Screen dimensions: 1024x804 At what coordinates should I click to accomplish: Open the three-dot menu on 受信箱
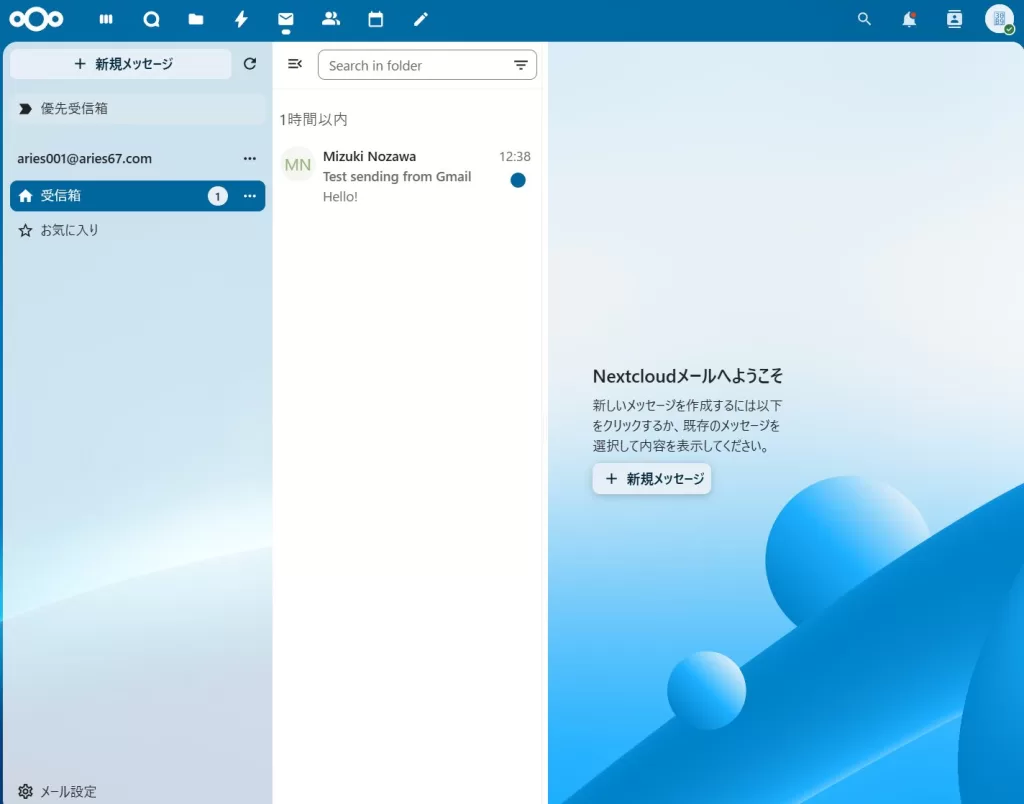click(x=249, y=196)
